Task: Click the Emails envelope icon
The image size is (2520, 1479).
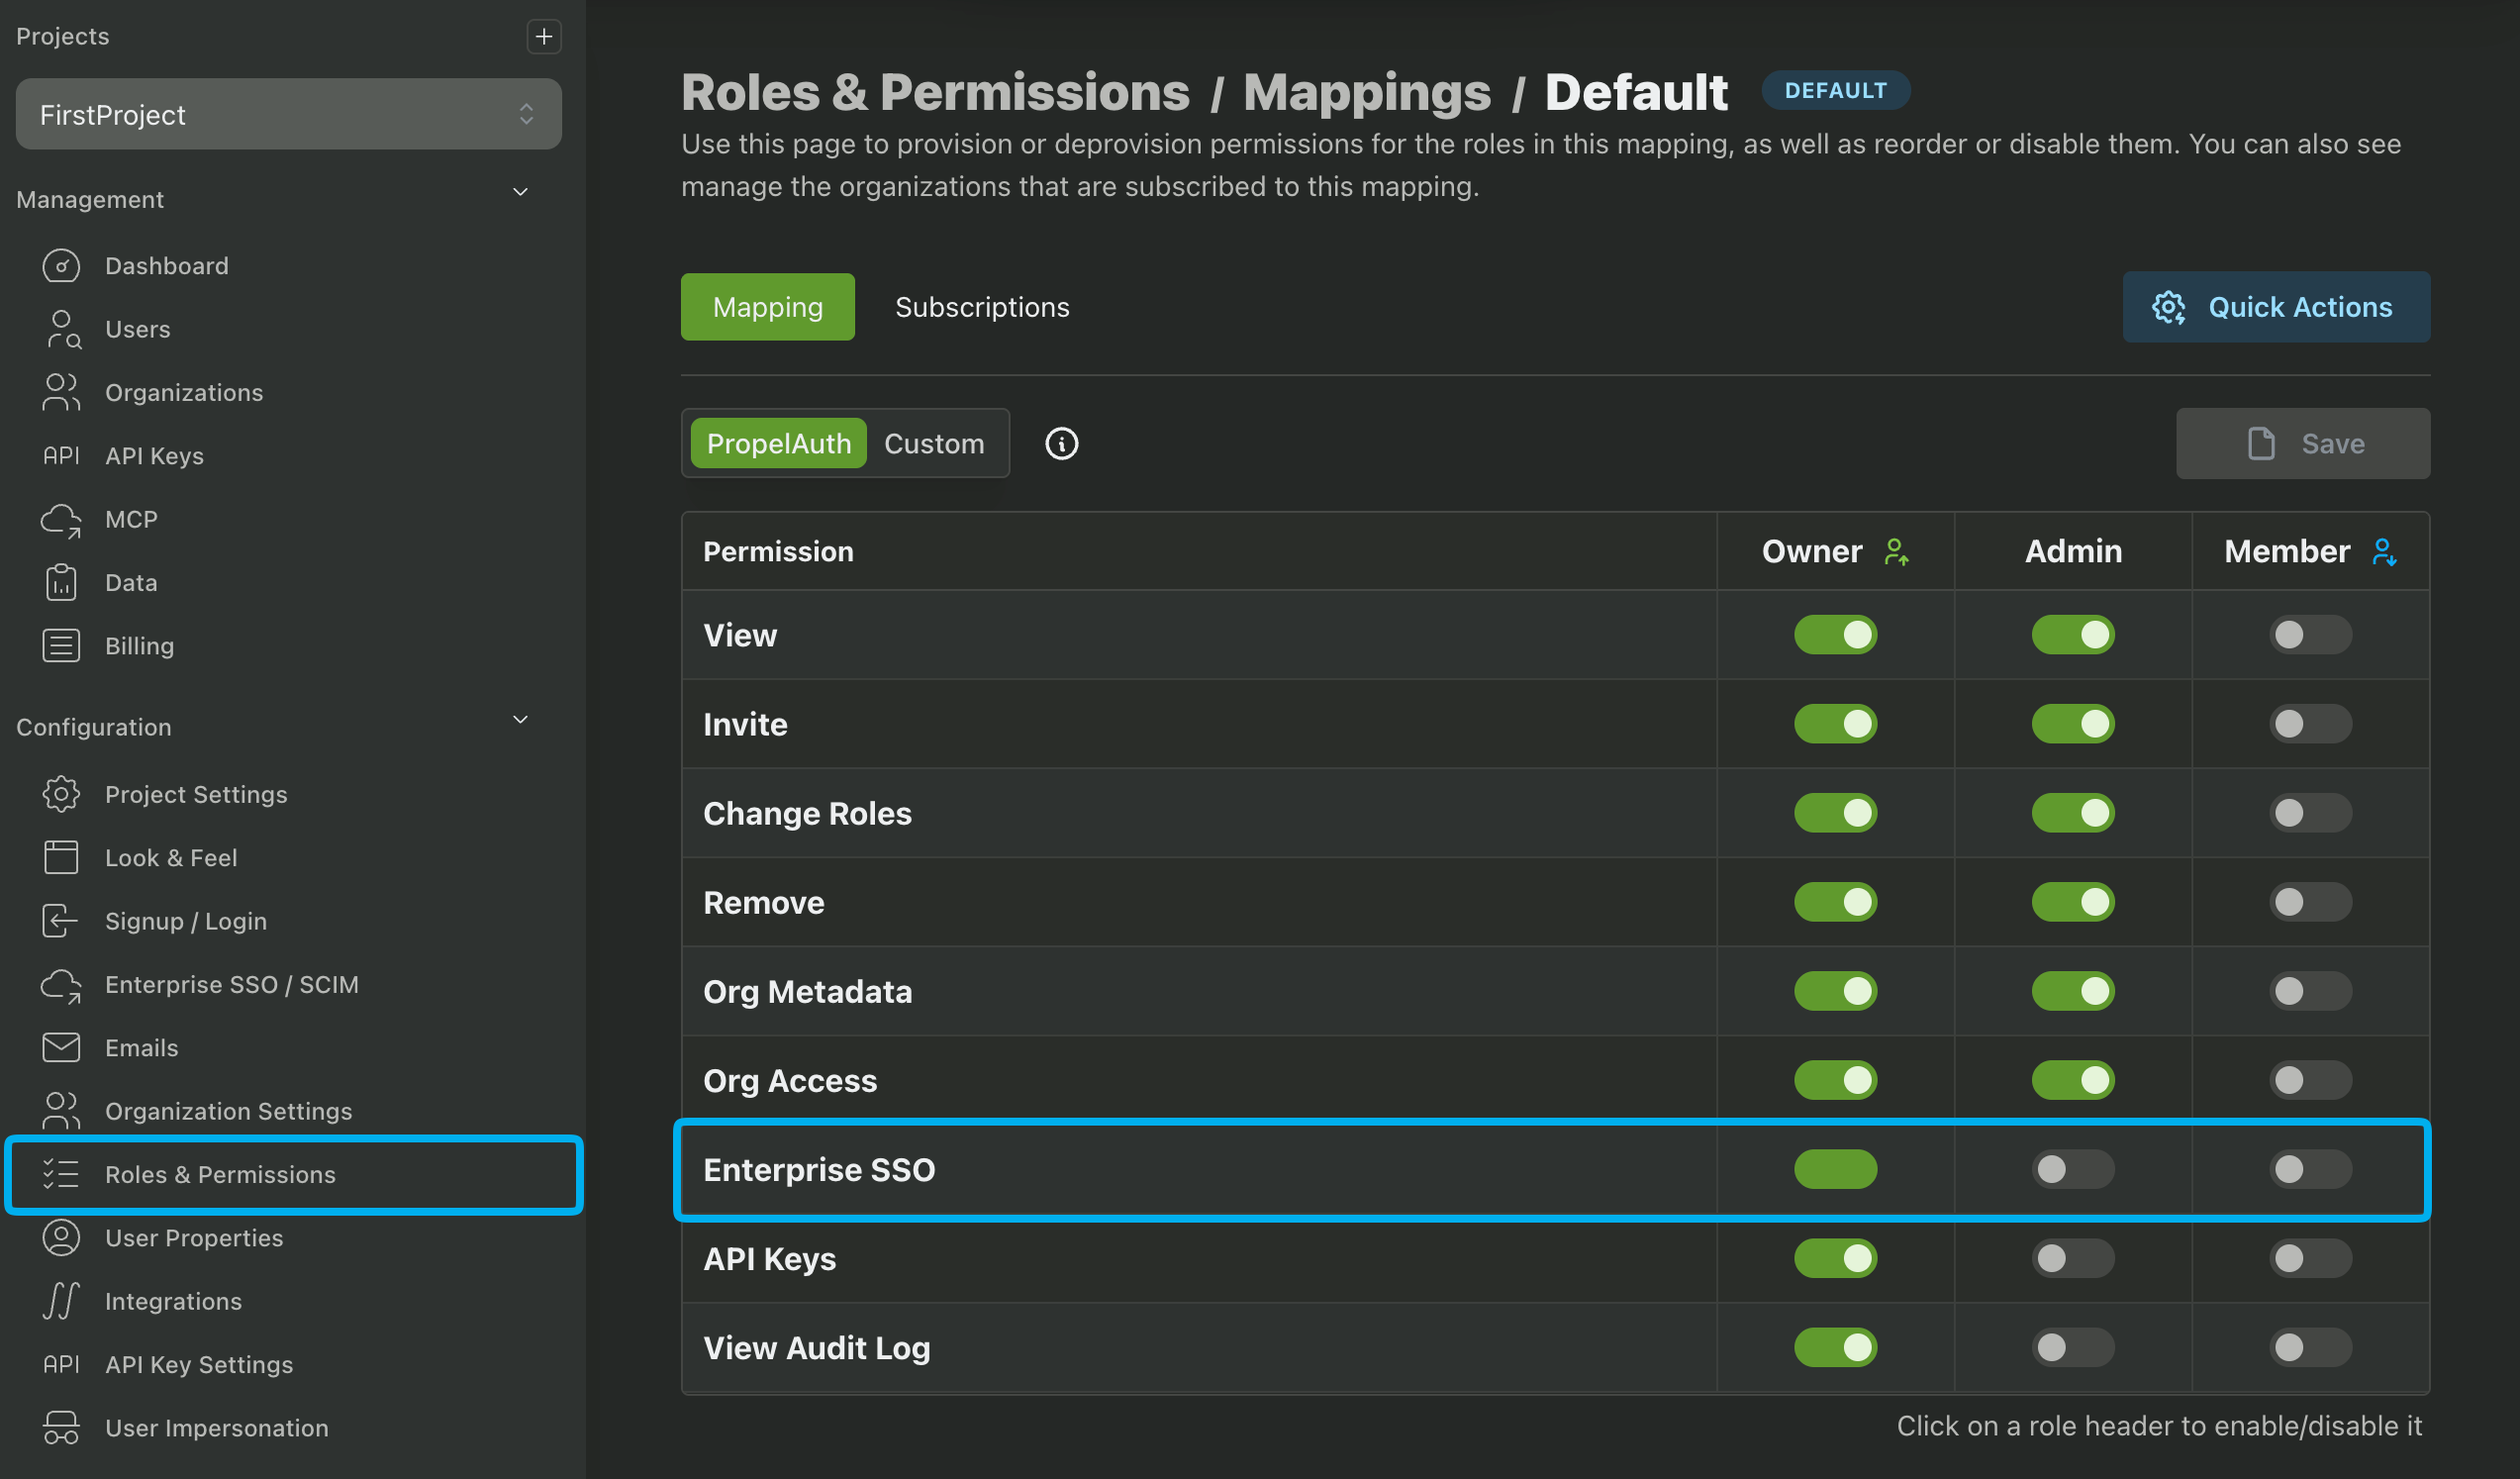Action: 61,1048
